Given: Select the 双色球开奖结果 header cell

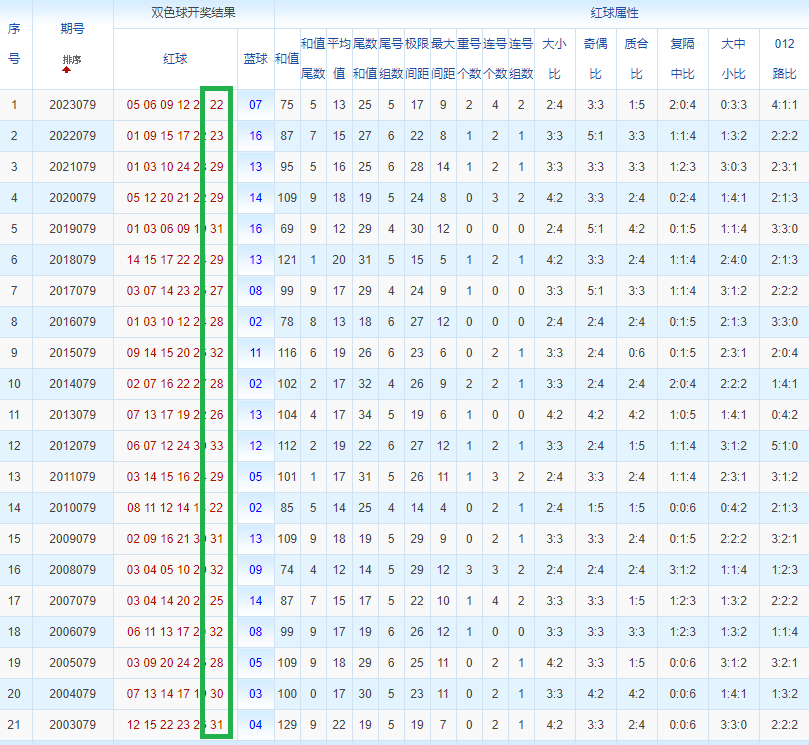Looking at the screenshot, I should click(193, 13).
